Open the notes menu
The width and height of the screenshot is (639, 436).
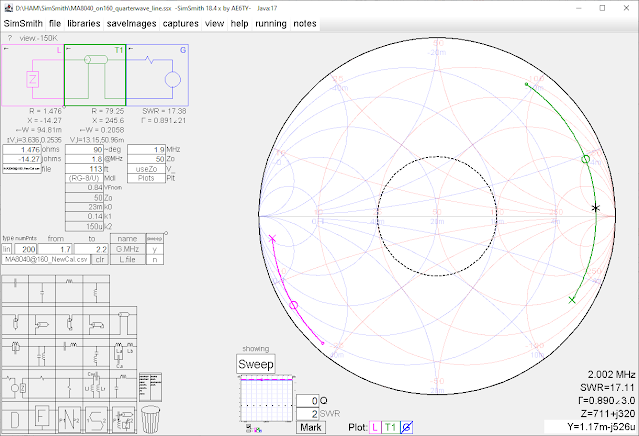click(305, 24)
